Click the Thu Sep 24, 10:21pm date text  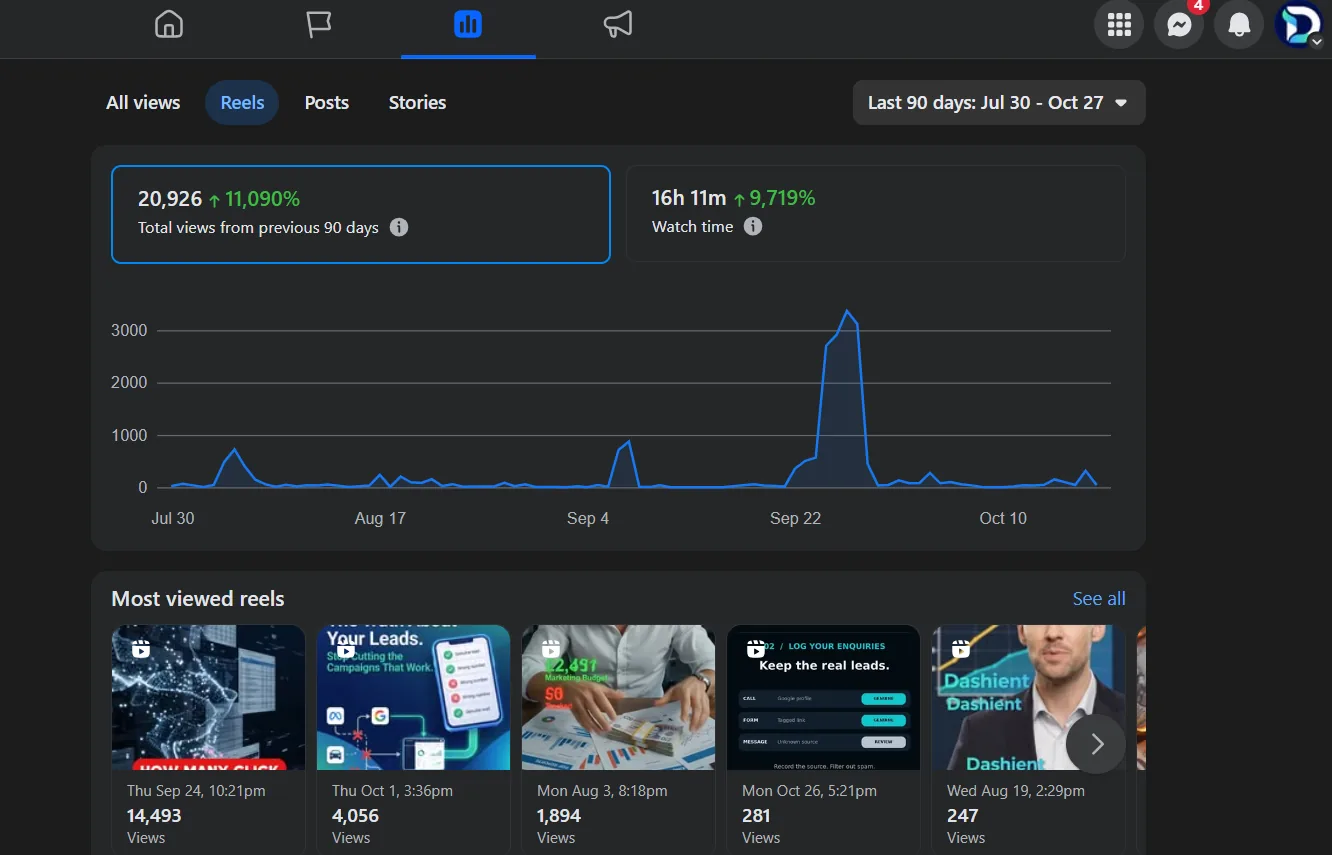196,790
